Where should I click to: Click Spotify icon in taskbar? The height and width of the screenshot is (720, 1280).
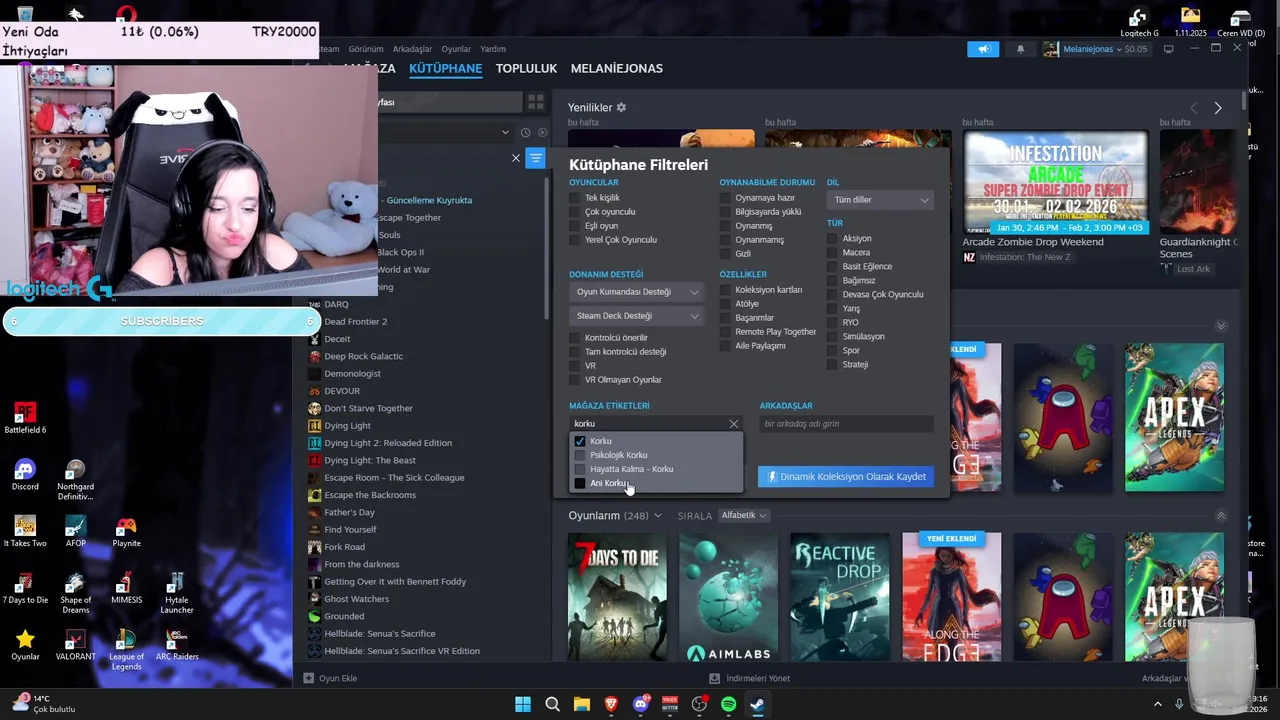pos(728,704)
